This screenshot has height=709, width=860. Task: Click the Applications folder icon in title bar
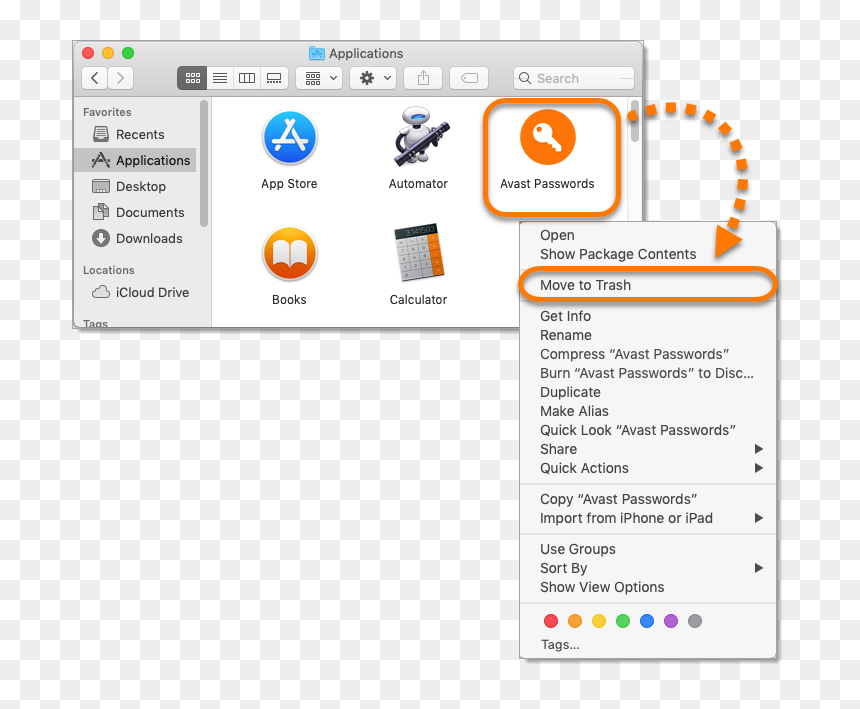coord(317,53)
